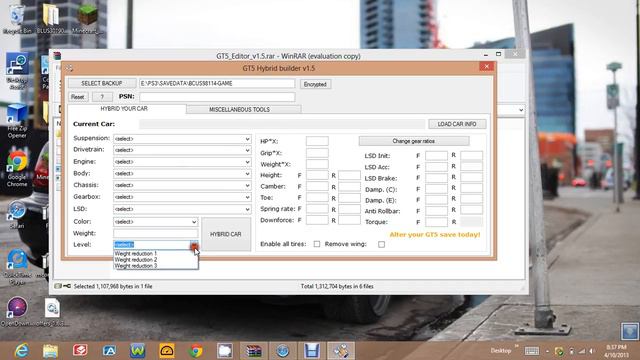Image resolution: width=640 pixels, height=360 pixels.
Task: Enable all tires checkbox
Action: coord(317,244)
